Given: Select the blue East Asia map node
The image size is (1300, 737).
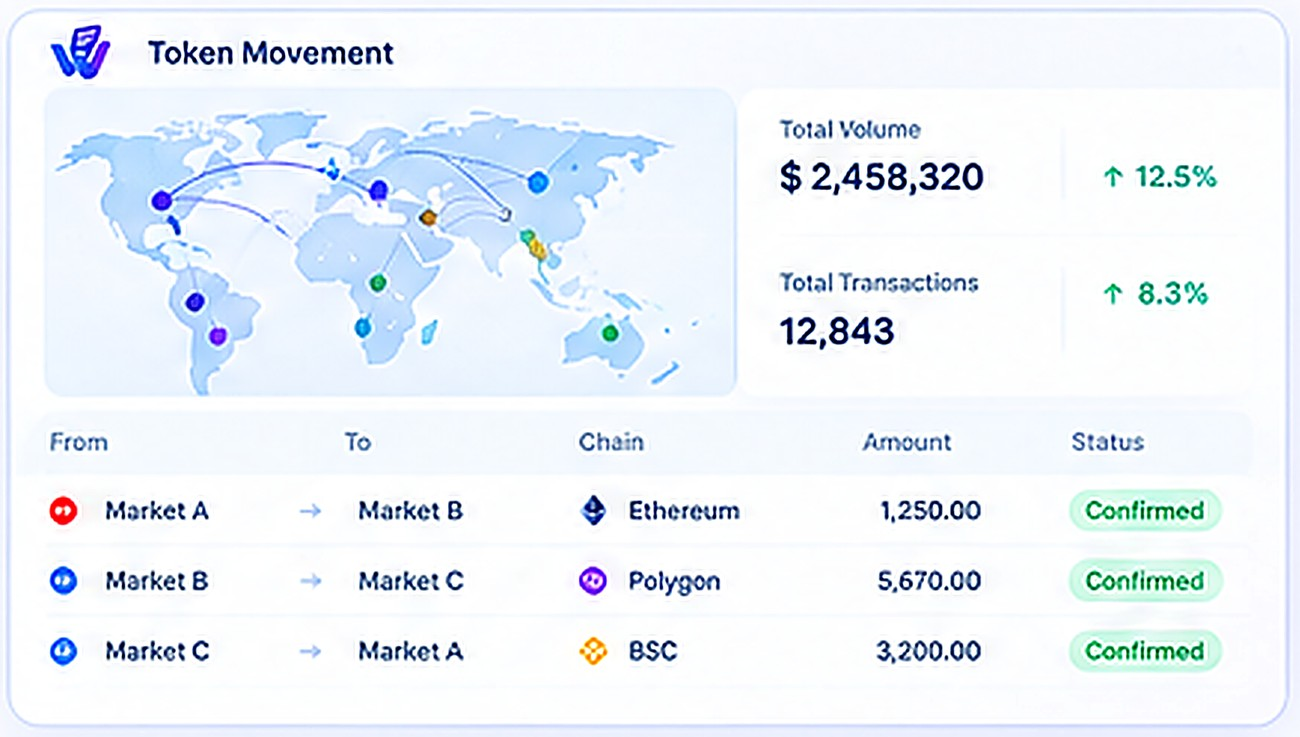Looking at the screenshot, I should coord(538,182).
